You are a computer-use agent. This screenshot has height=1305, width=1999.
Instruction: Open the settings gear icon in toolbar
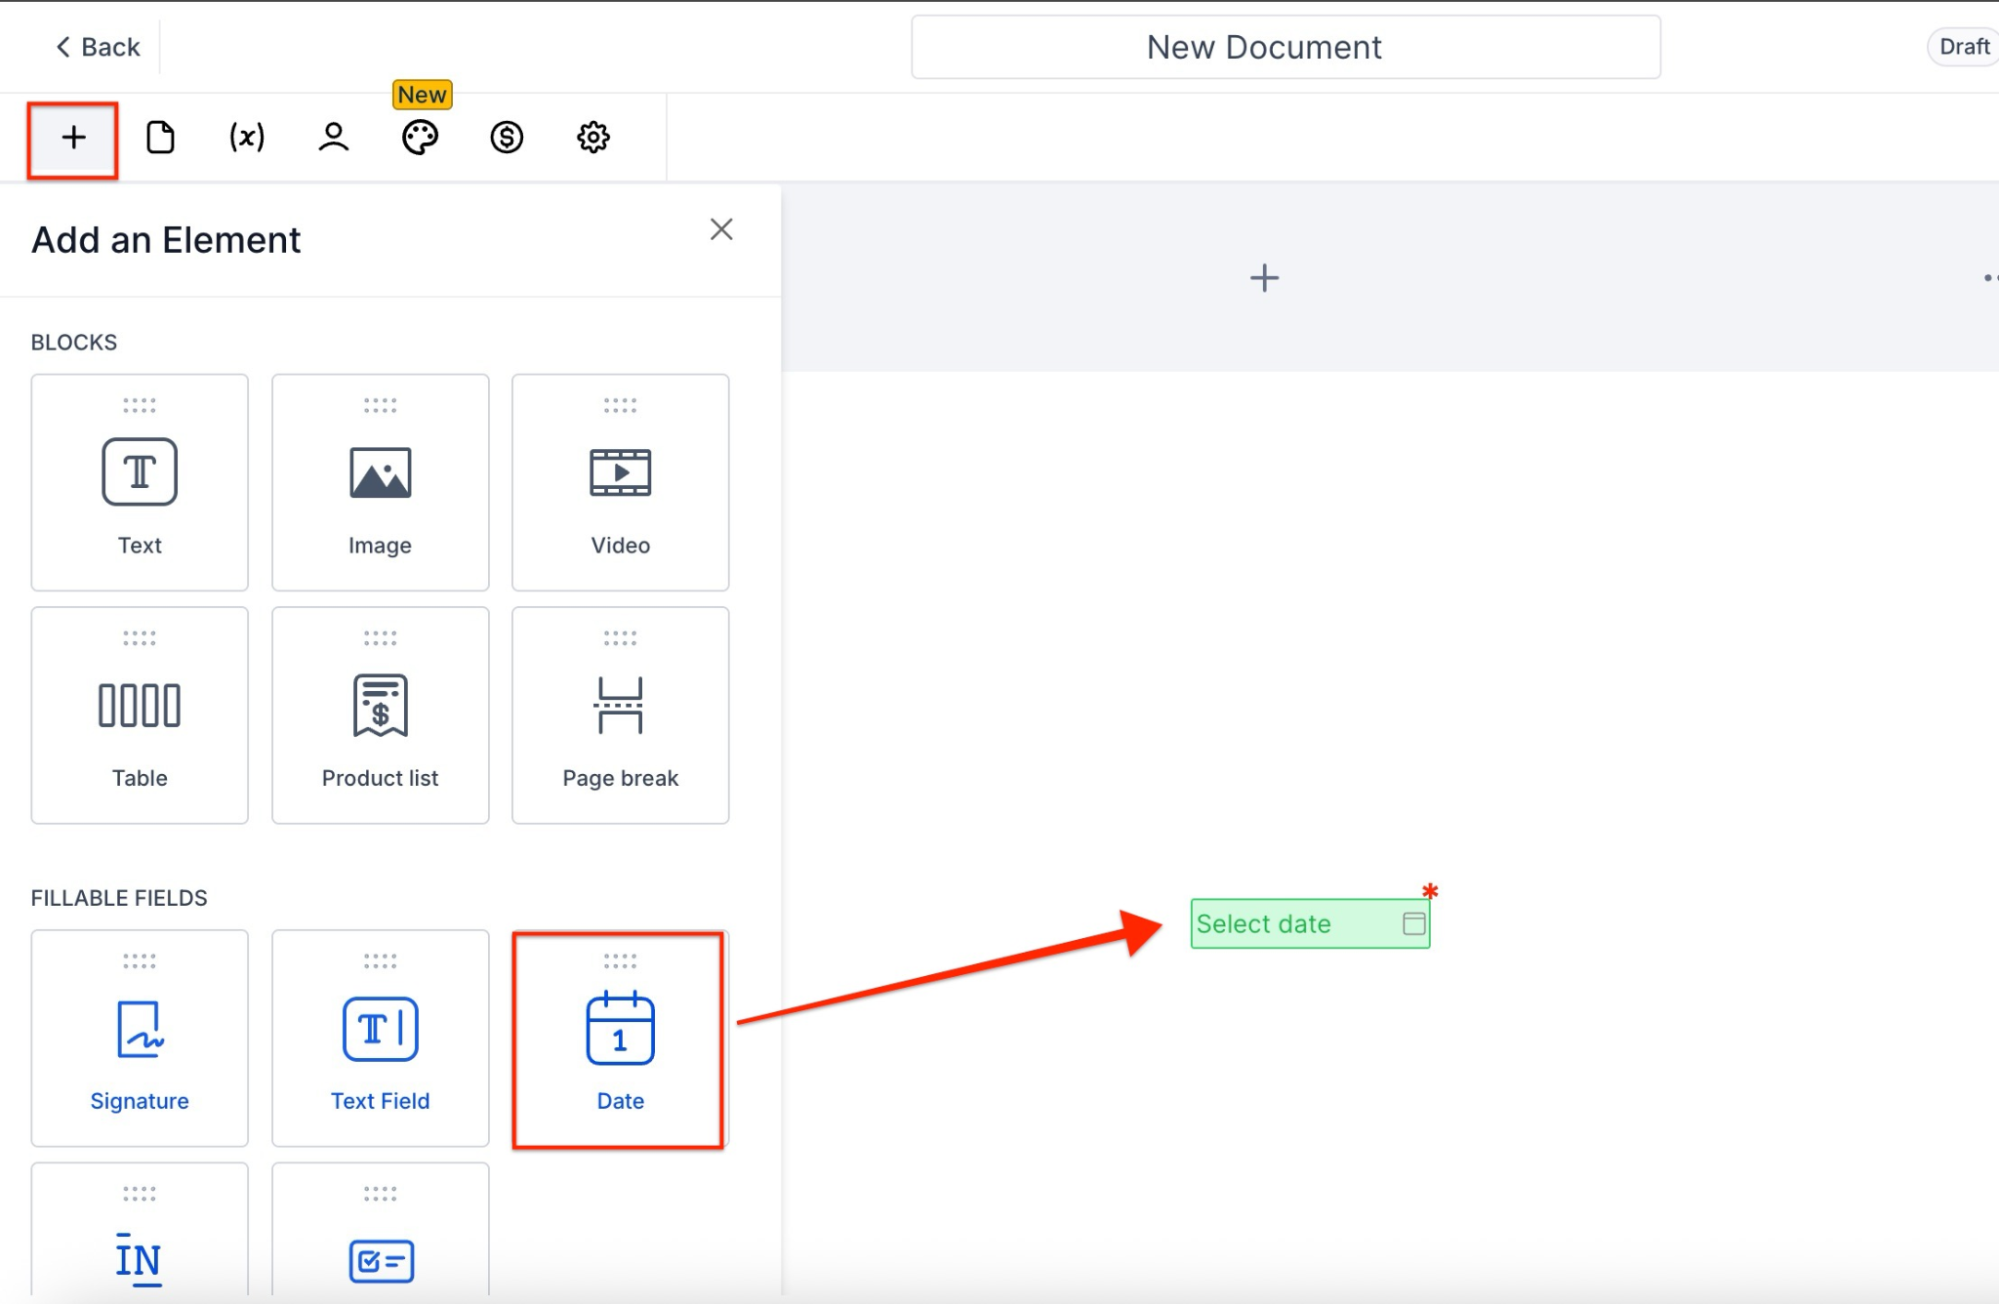(593, 138)
